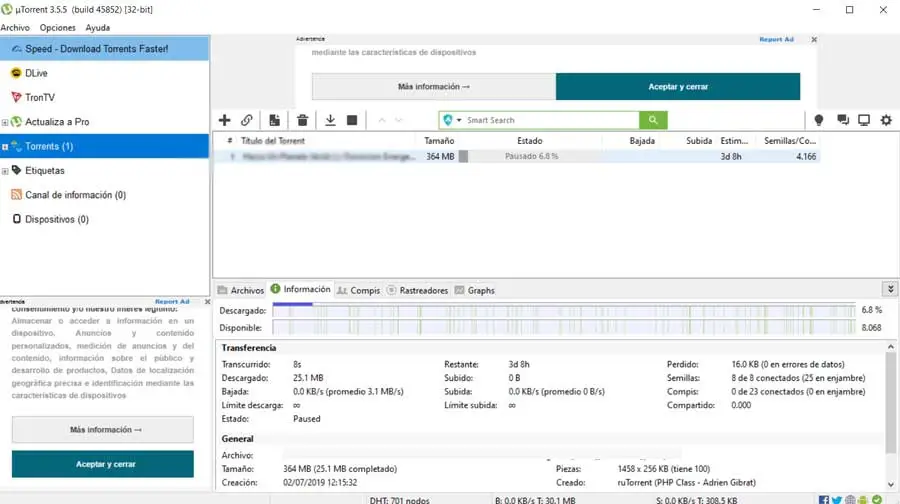Switch to the Información tab

[x=301, y=289]
